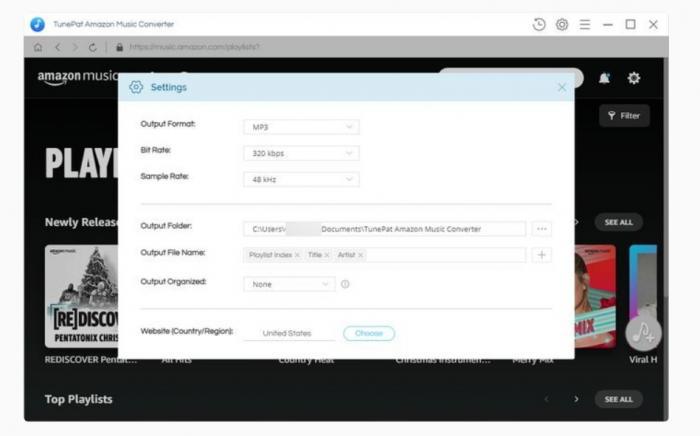Viewport: 700px width, 436px height.
Task: Click Choose button for country region
Action: [369, 333]
